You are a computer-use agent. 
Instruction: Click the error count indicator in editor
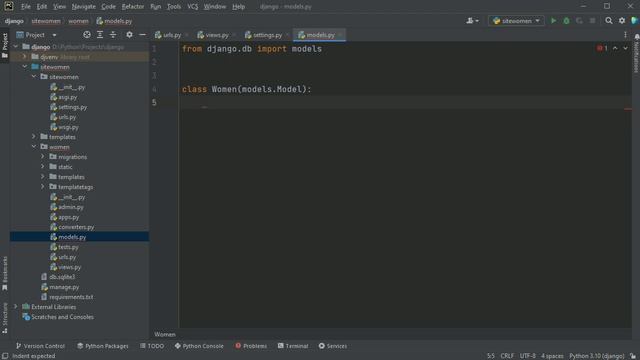point(602,49)
